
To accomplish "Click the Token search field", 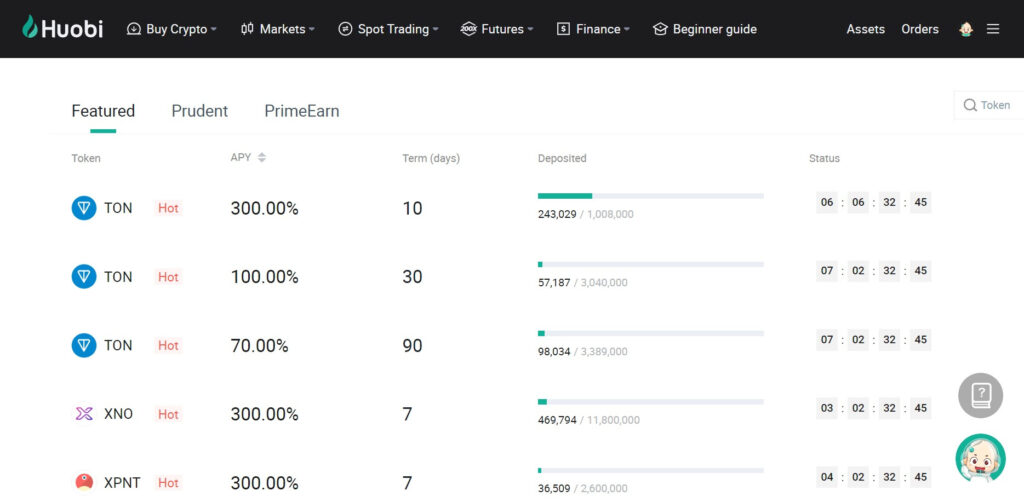I will 989,105.
